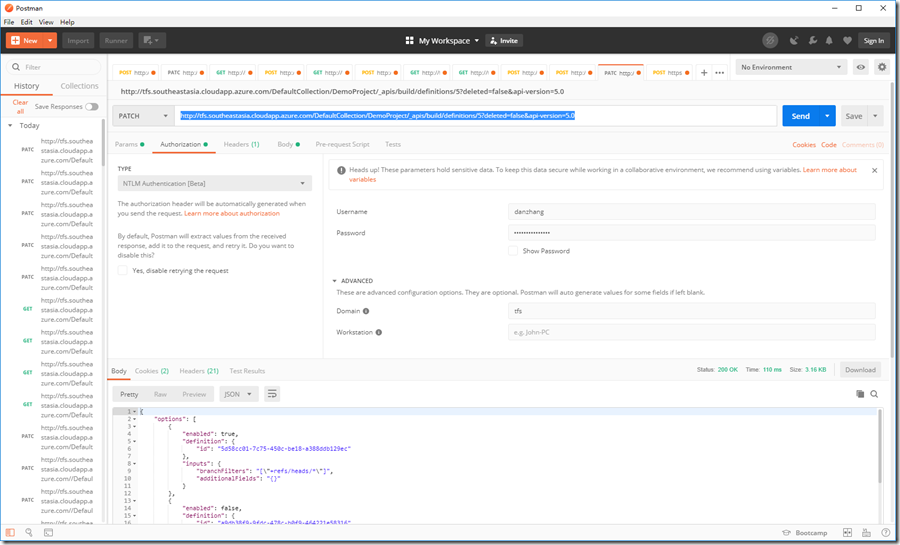This screenshot has height=545, width=900.
Task: Click the New button
Action: point(25,41)
